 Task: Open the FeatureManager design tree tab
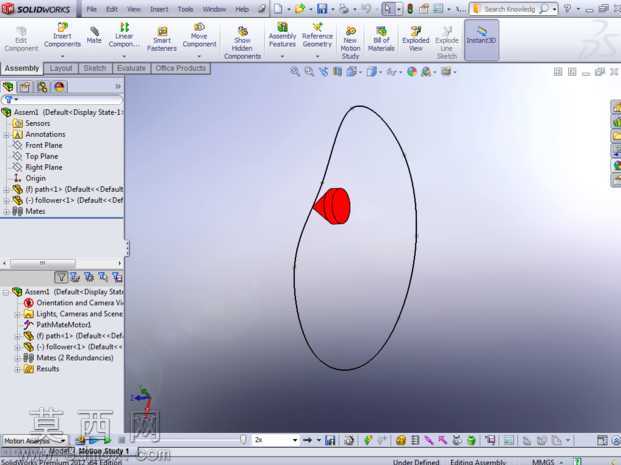[x=8, y=87]
